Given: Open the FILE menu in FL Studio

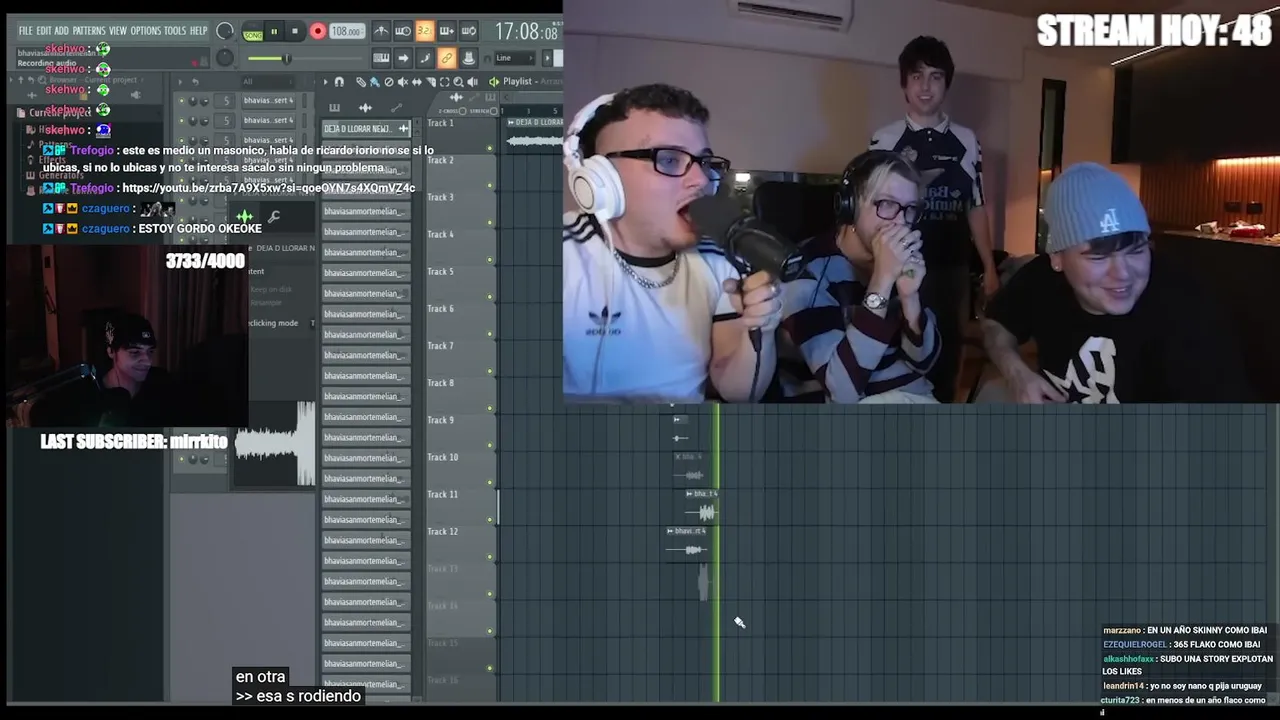Looking at the screenshot, I should (26, 30).
